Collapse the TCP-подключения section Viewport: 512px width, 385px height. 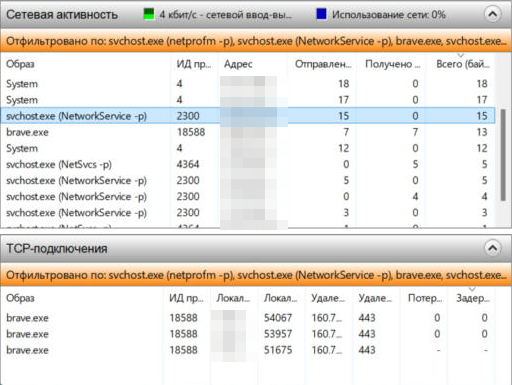pos(492,248)
